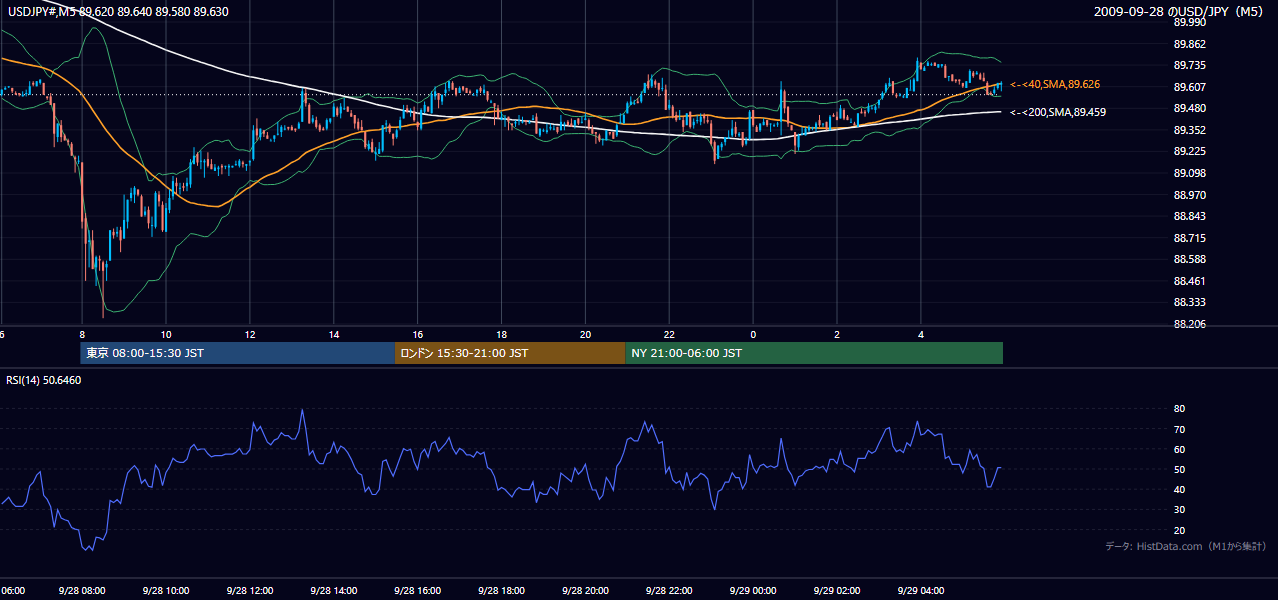
Task: Click RSI axis level 40
Action: [x=1179, y=489]
